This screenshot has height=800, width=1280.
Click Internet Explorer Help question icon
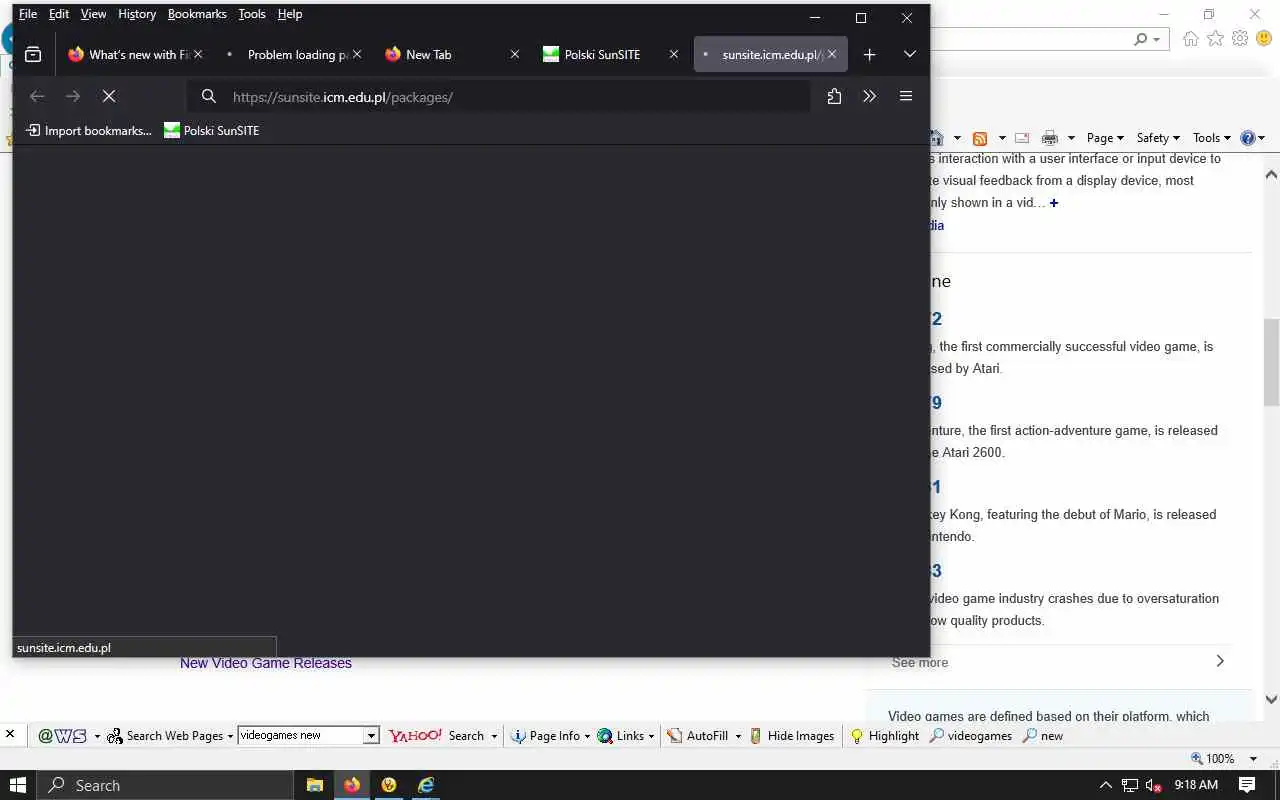coord(1248,138)
